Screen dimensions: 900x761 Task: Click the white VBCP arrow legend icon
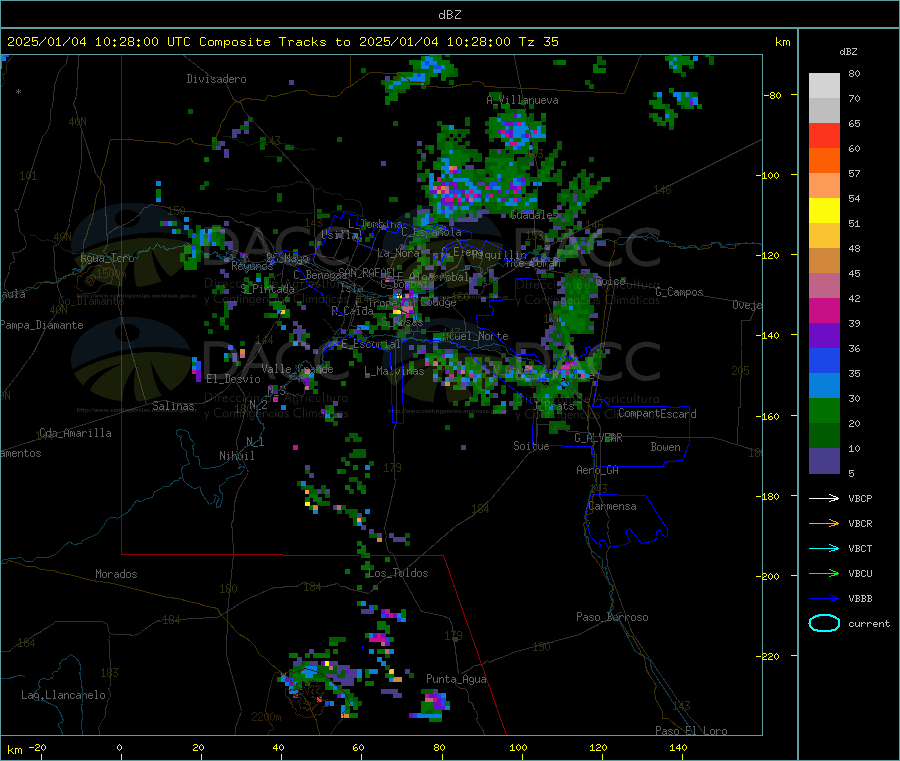pyautogui.click(x=824, y=498)
